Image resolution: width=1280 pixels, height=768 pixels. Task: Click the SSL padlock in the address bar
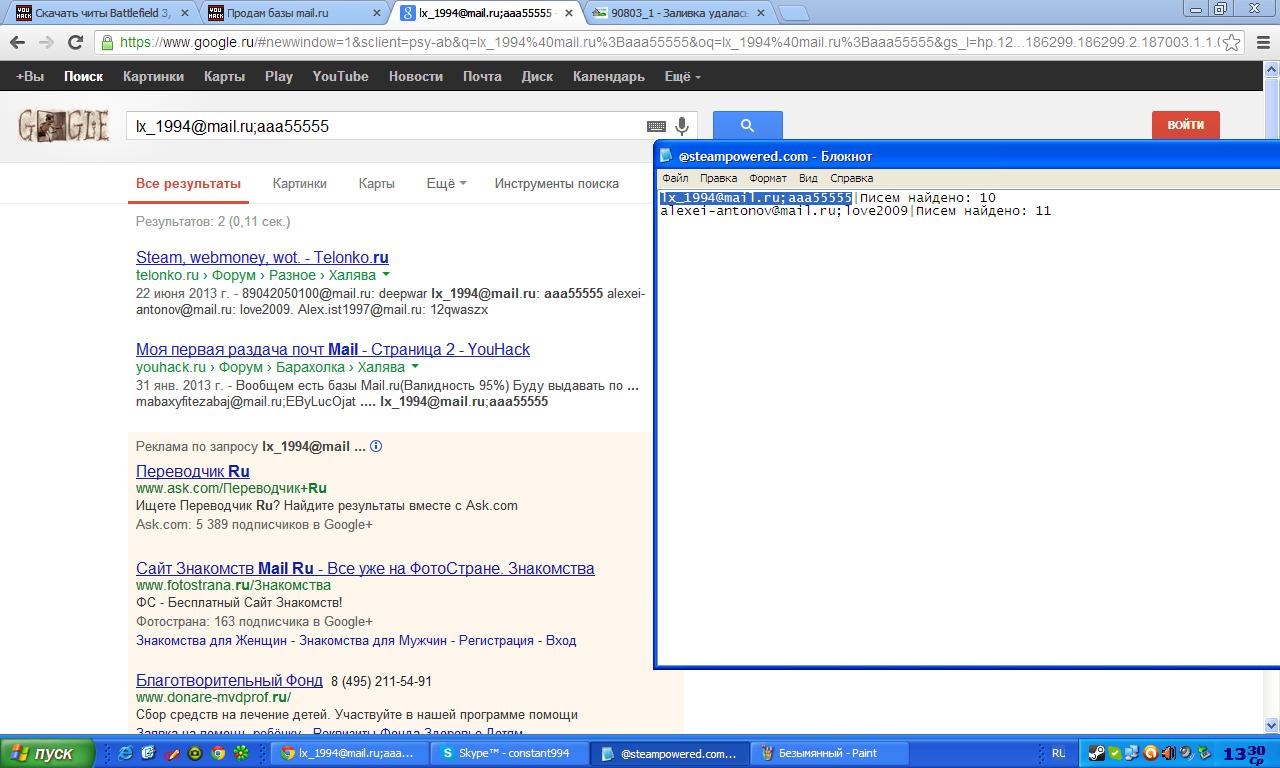tap(107, 43)
